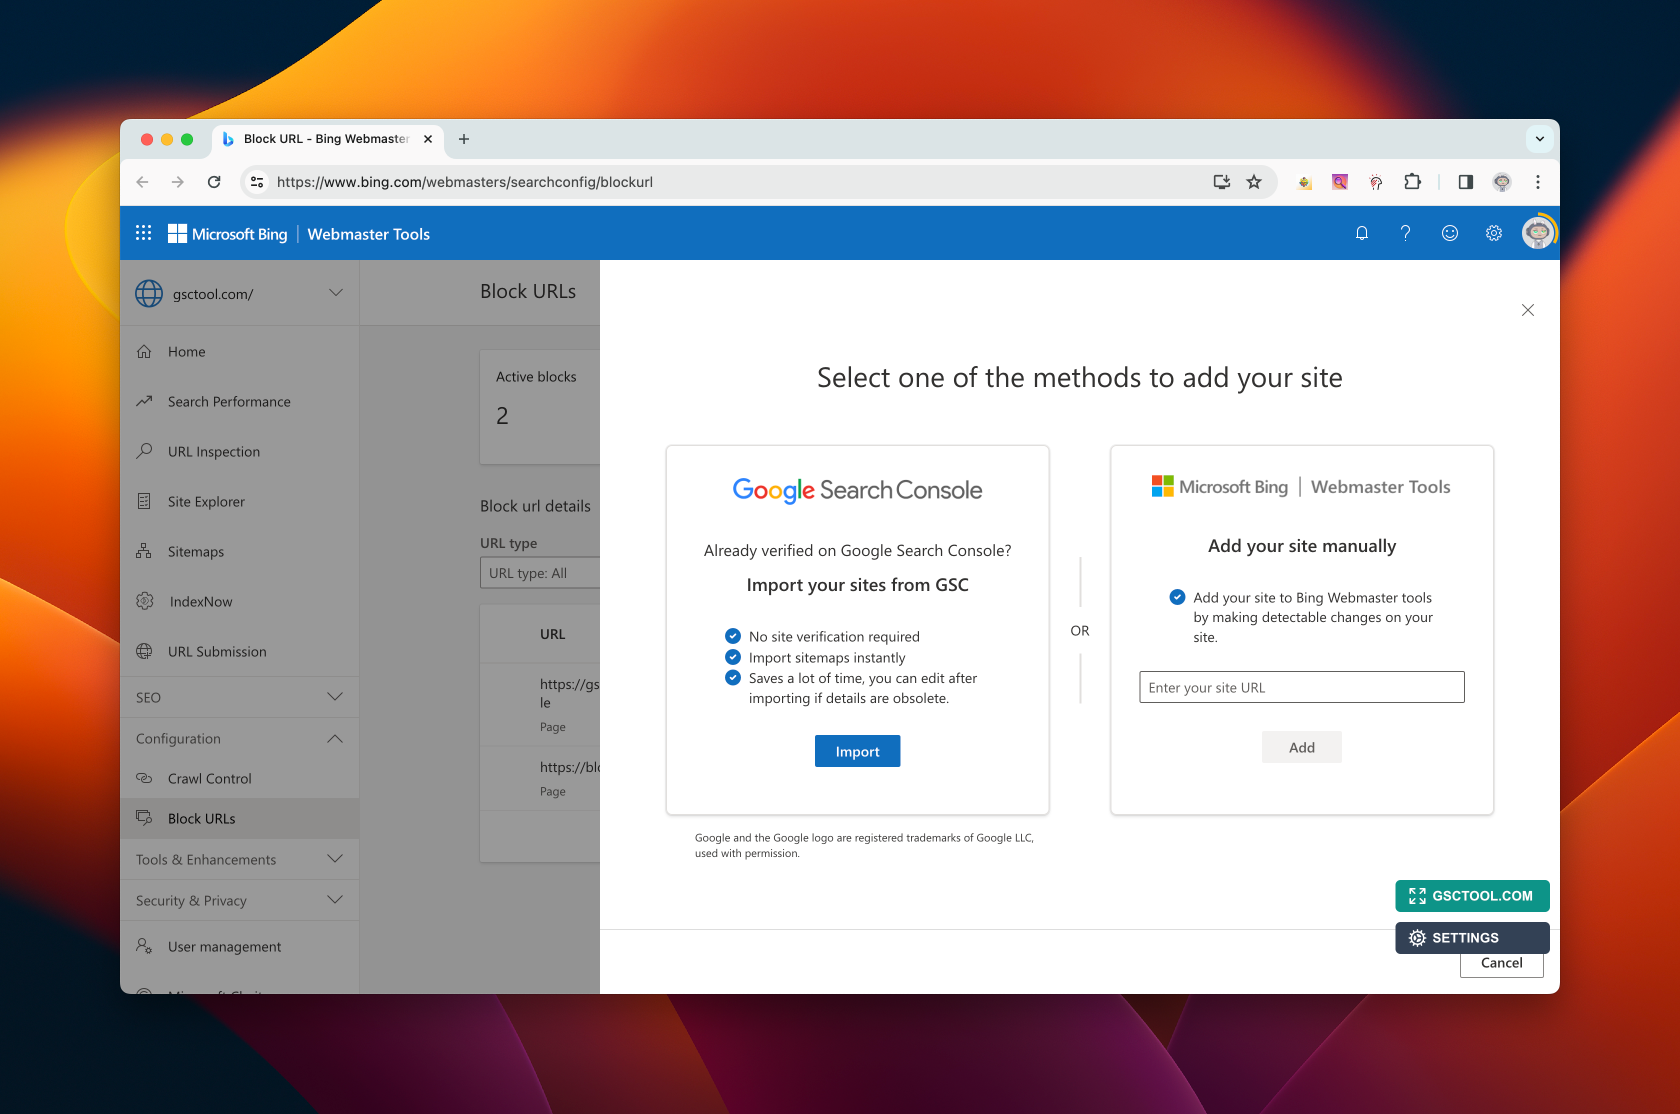Go to the Sitemaps section

[195, 551]
